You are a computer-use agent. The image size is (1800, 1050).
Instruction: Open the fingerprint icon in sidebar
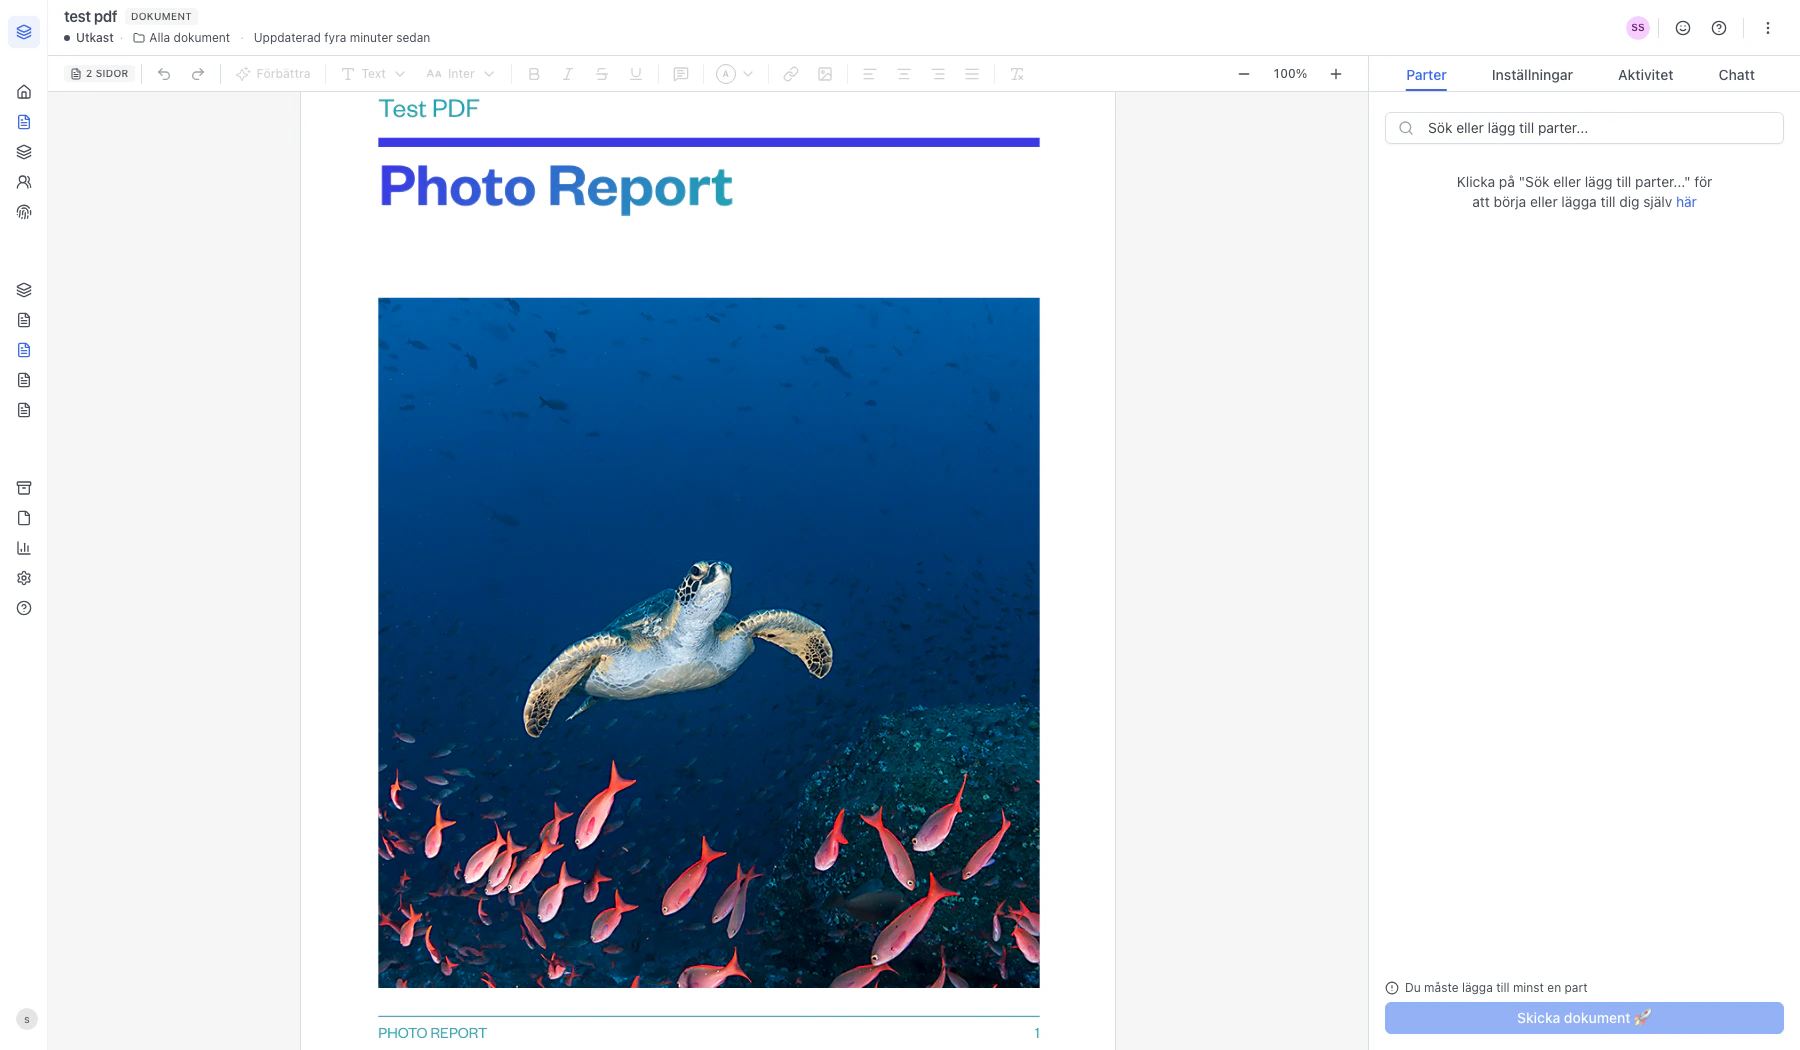pos(24,212)
